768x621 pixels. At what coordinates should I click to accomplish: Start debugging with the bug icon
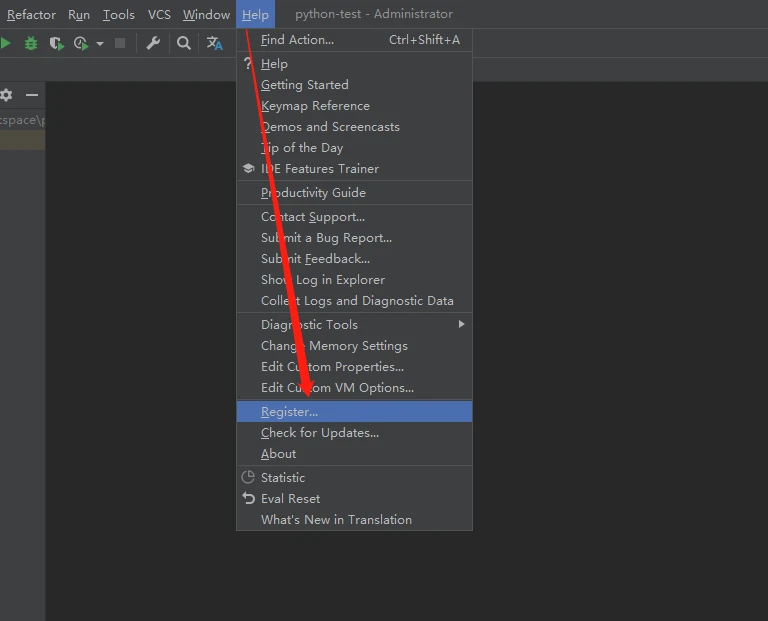click(31, 43)
